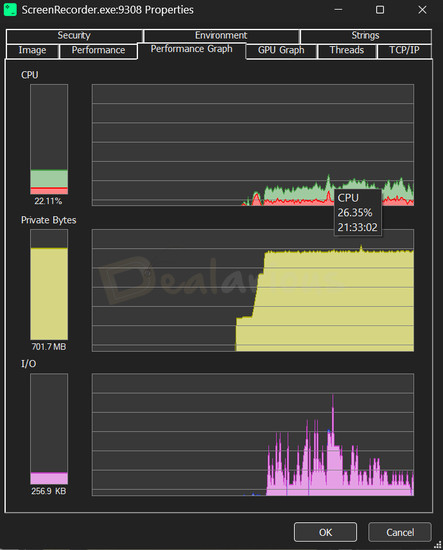Maximize the Properties window
This screenshot has height=550, width=443.
point(380,9)
